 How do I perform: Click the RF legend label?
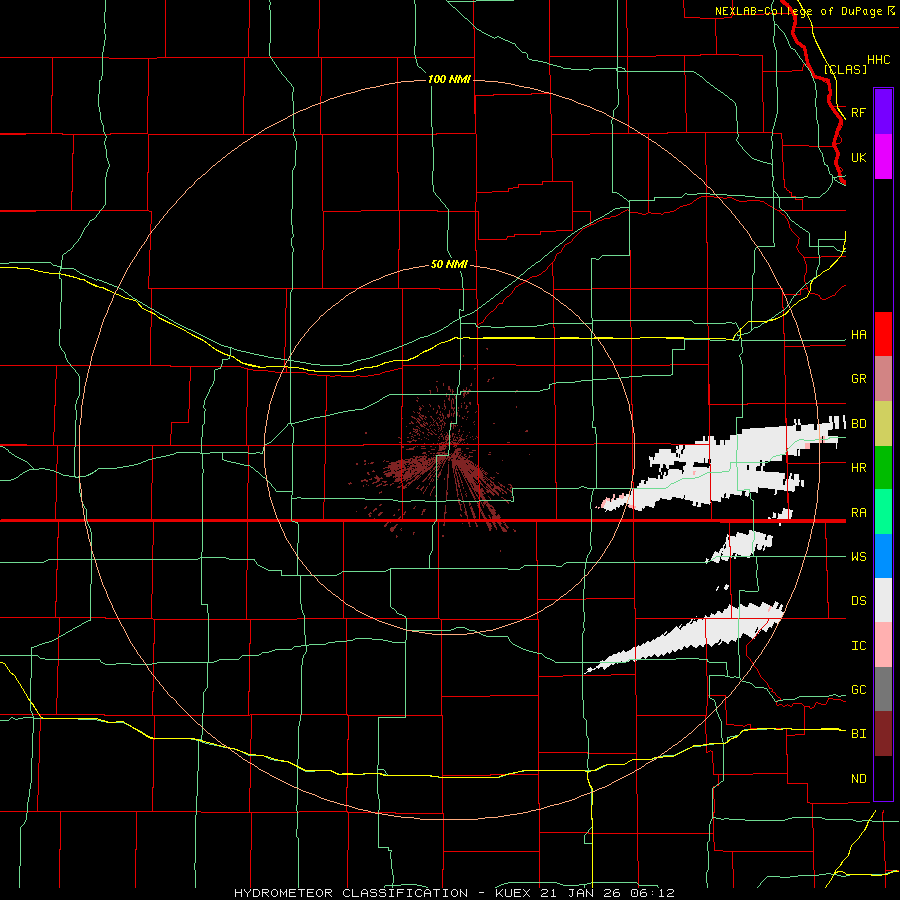point(859,112)
